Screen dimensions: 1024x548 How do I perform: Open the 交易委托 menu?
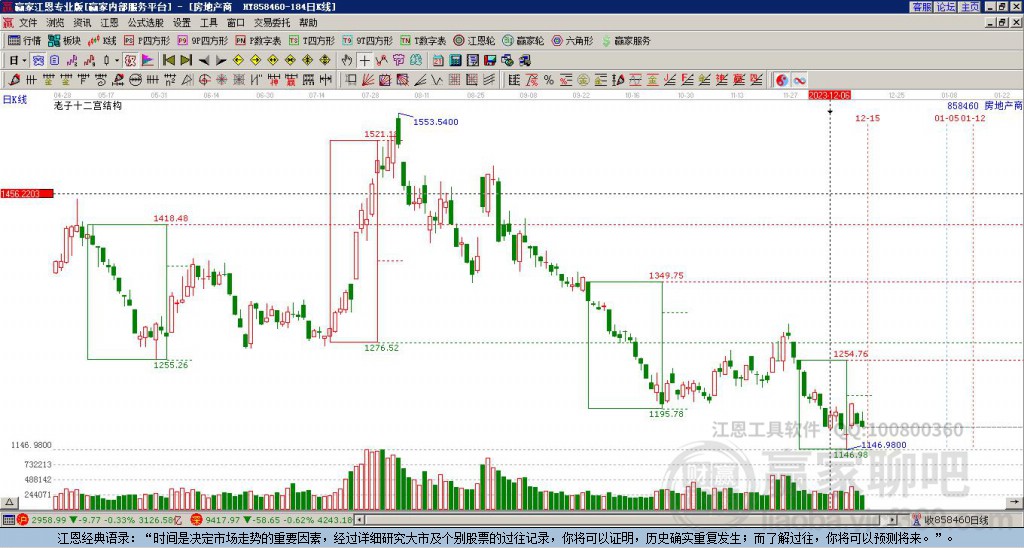coord(272,23)
